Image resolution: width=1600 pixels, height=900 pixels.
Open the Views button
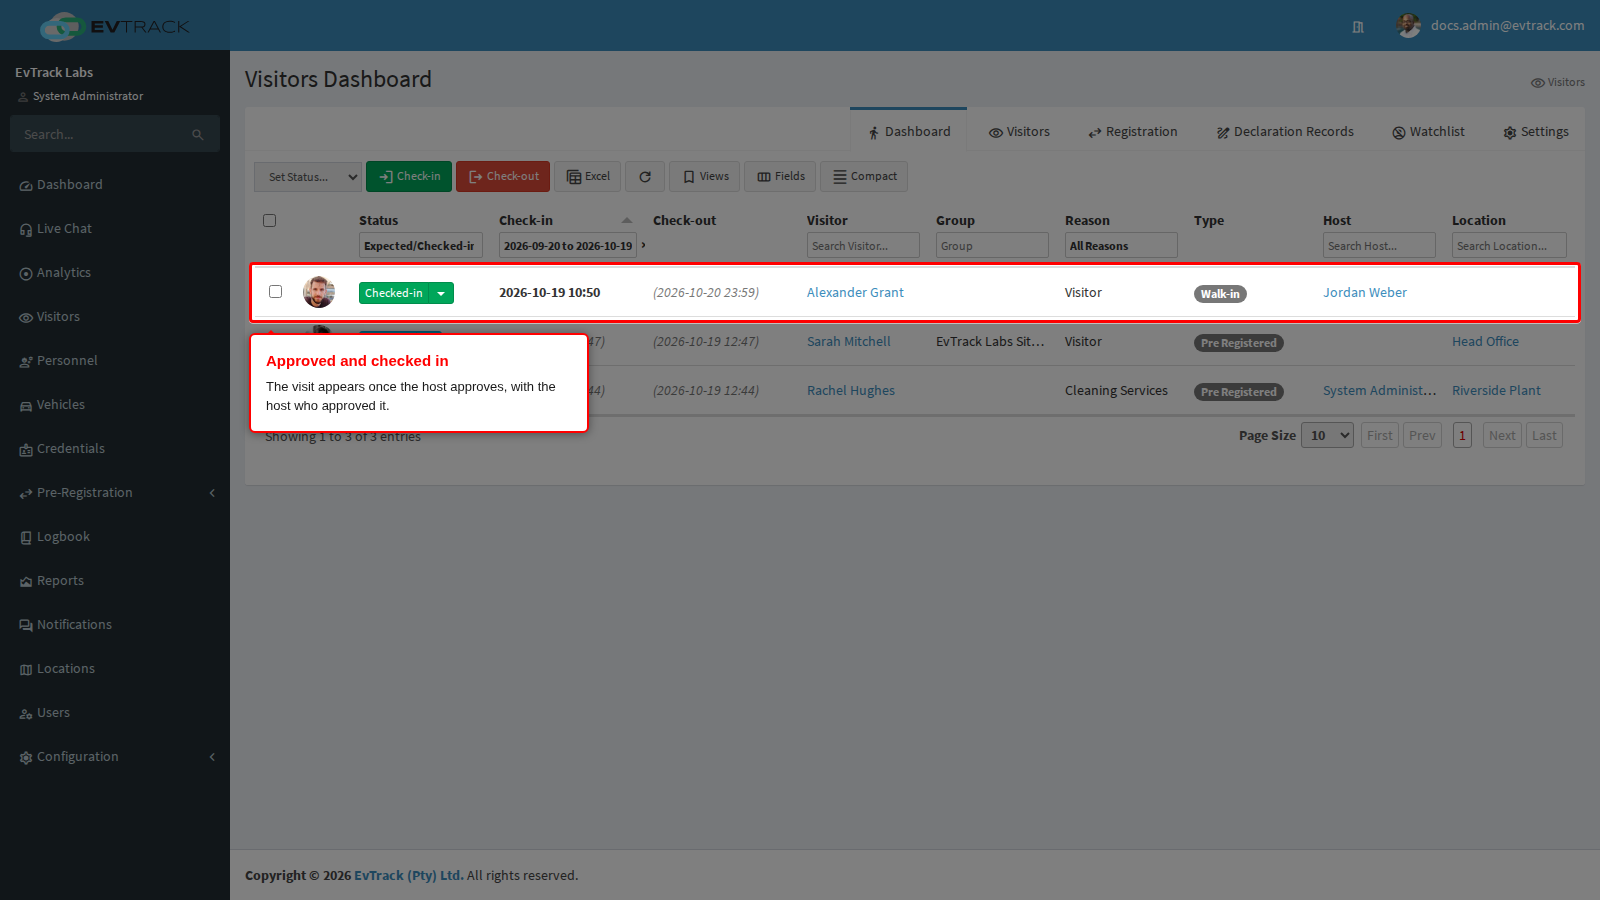pyautogui.click(x=705, y=176)
